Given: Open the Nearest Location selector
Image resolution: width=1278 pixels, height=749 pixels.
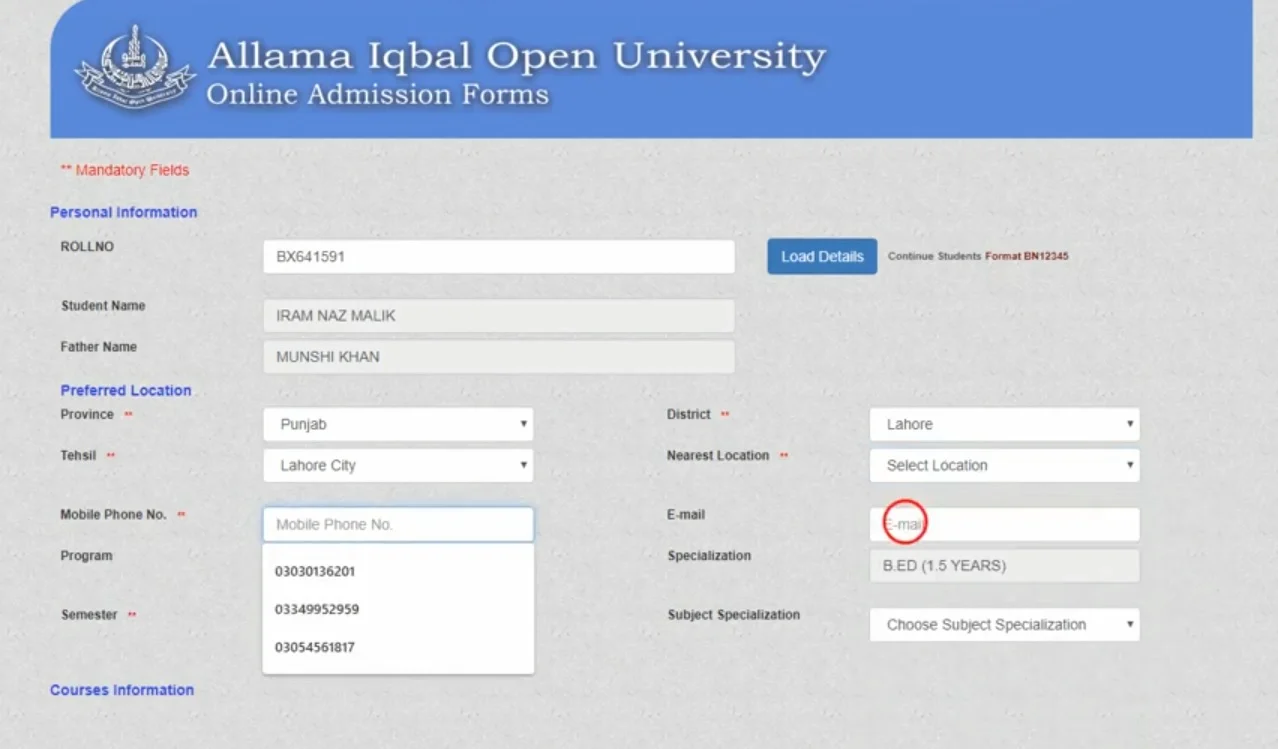Looking at the screenshot, I should pos(1004,465).
